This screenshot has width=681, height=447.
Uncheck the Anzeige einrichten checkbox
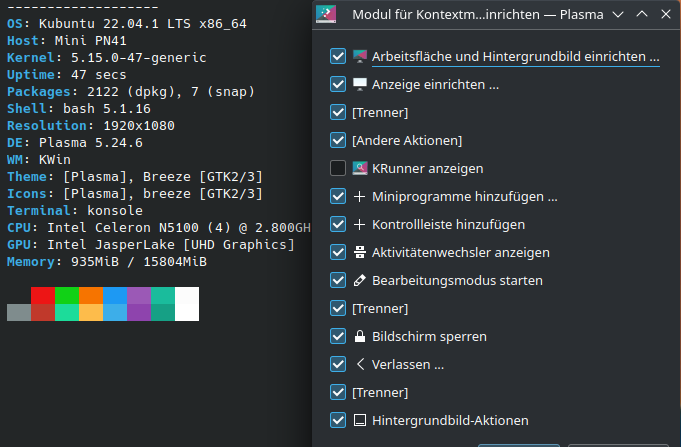pos(338,84)
